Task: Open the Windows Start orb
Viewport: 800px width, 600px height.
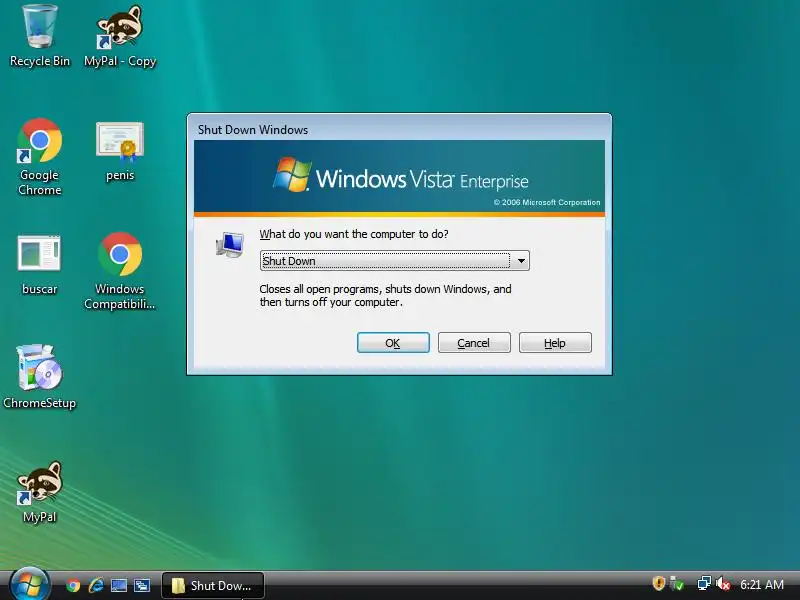Action: (30, 585)
